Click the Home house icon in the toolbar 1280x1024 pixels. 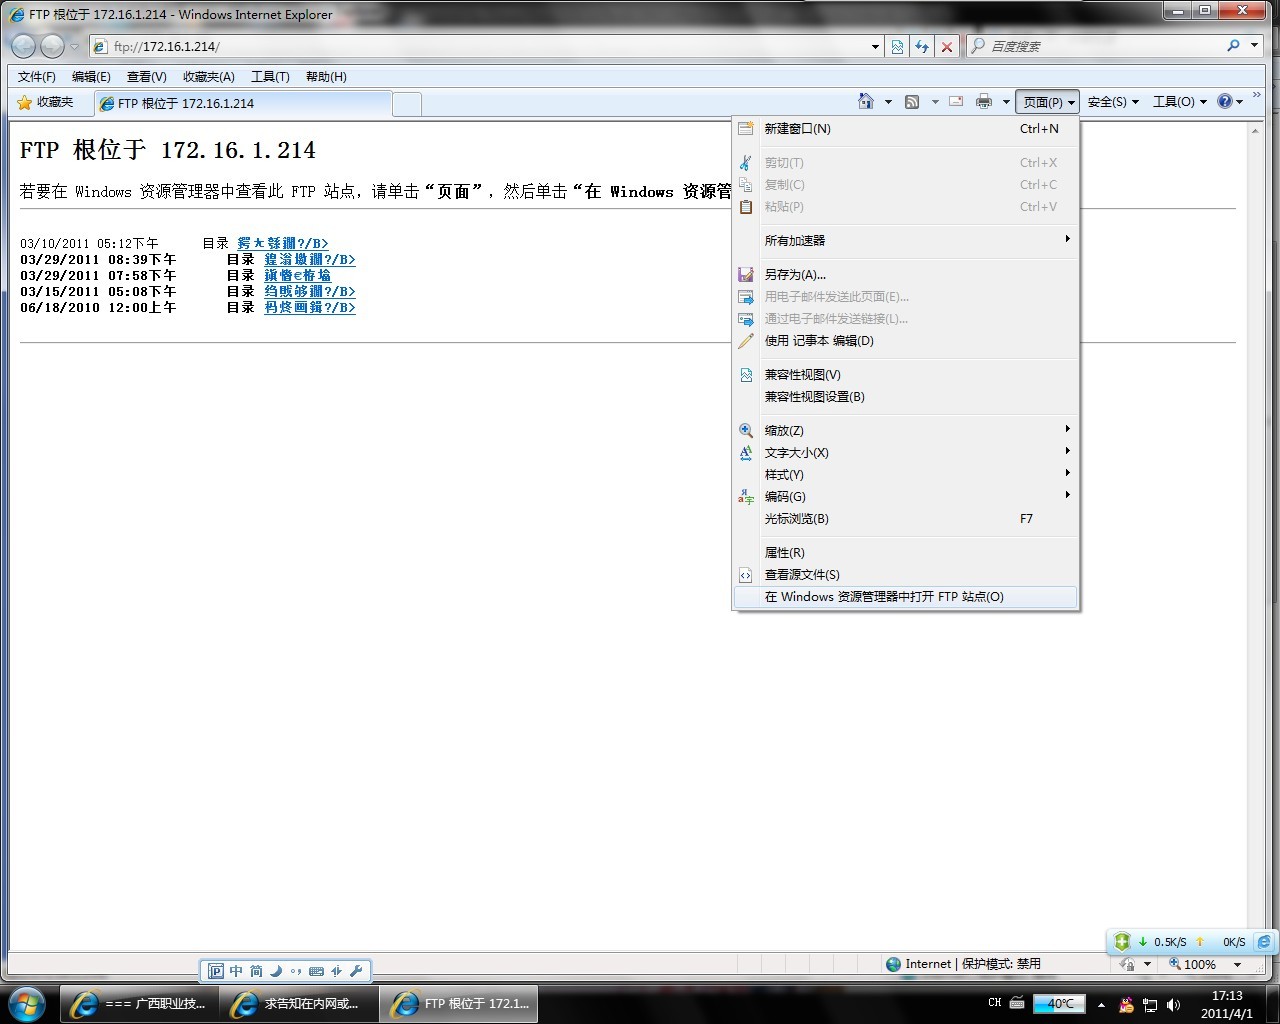coord(866,101)
